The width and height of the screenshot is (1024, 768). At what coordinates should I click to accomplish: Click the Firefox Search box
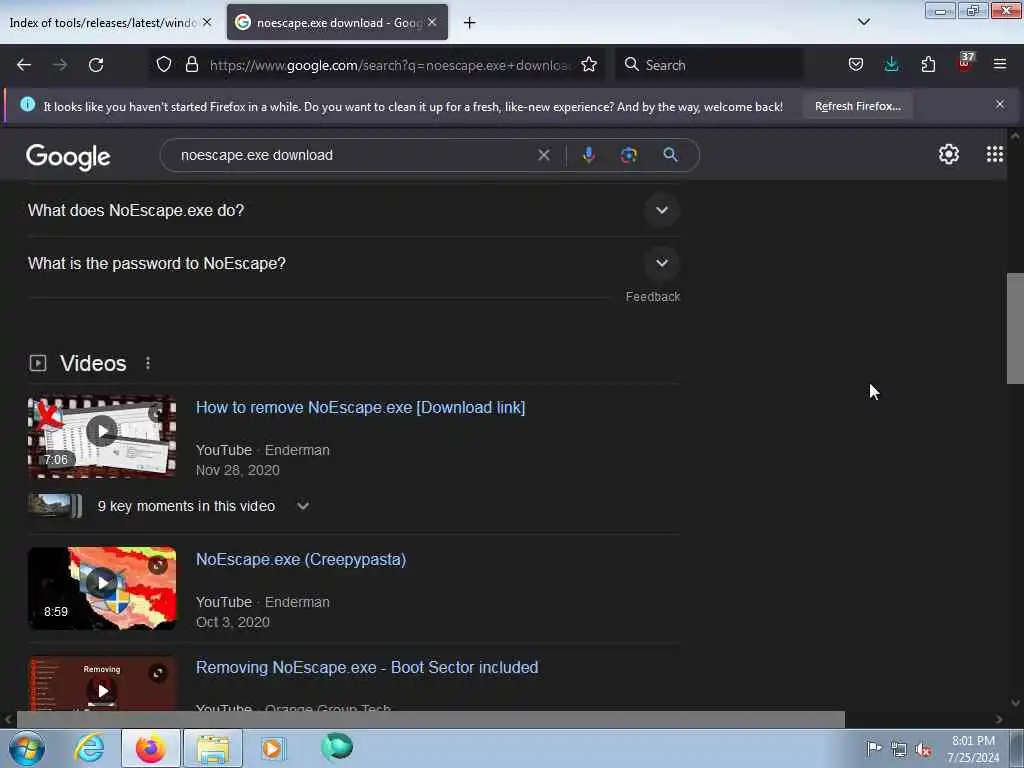pyautogui.click(x=710, y=65)
